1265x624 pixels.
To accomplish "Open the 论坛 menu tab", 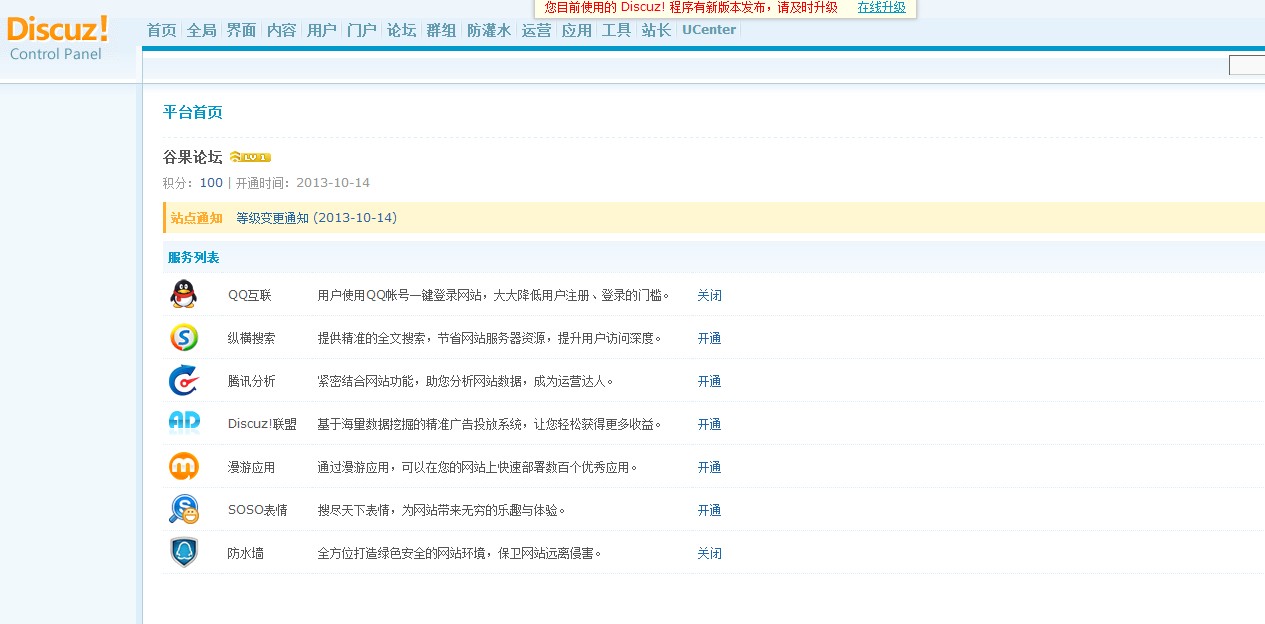I will click(x=401, y=30).
